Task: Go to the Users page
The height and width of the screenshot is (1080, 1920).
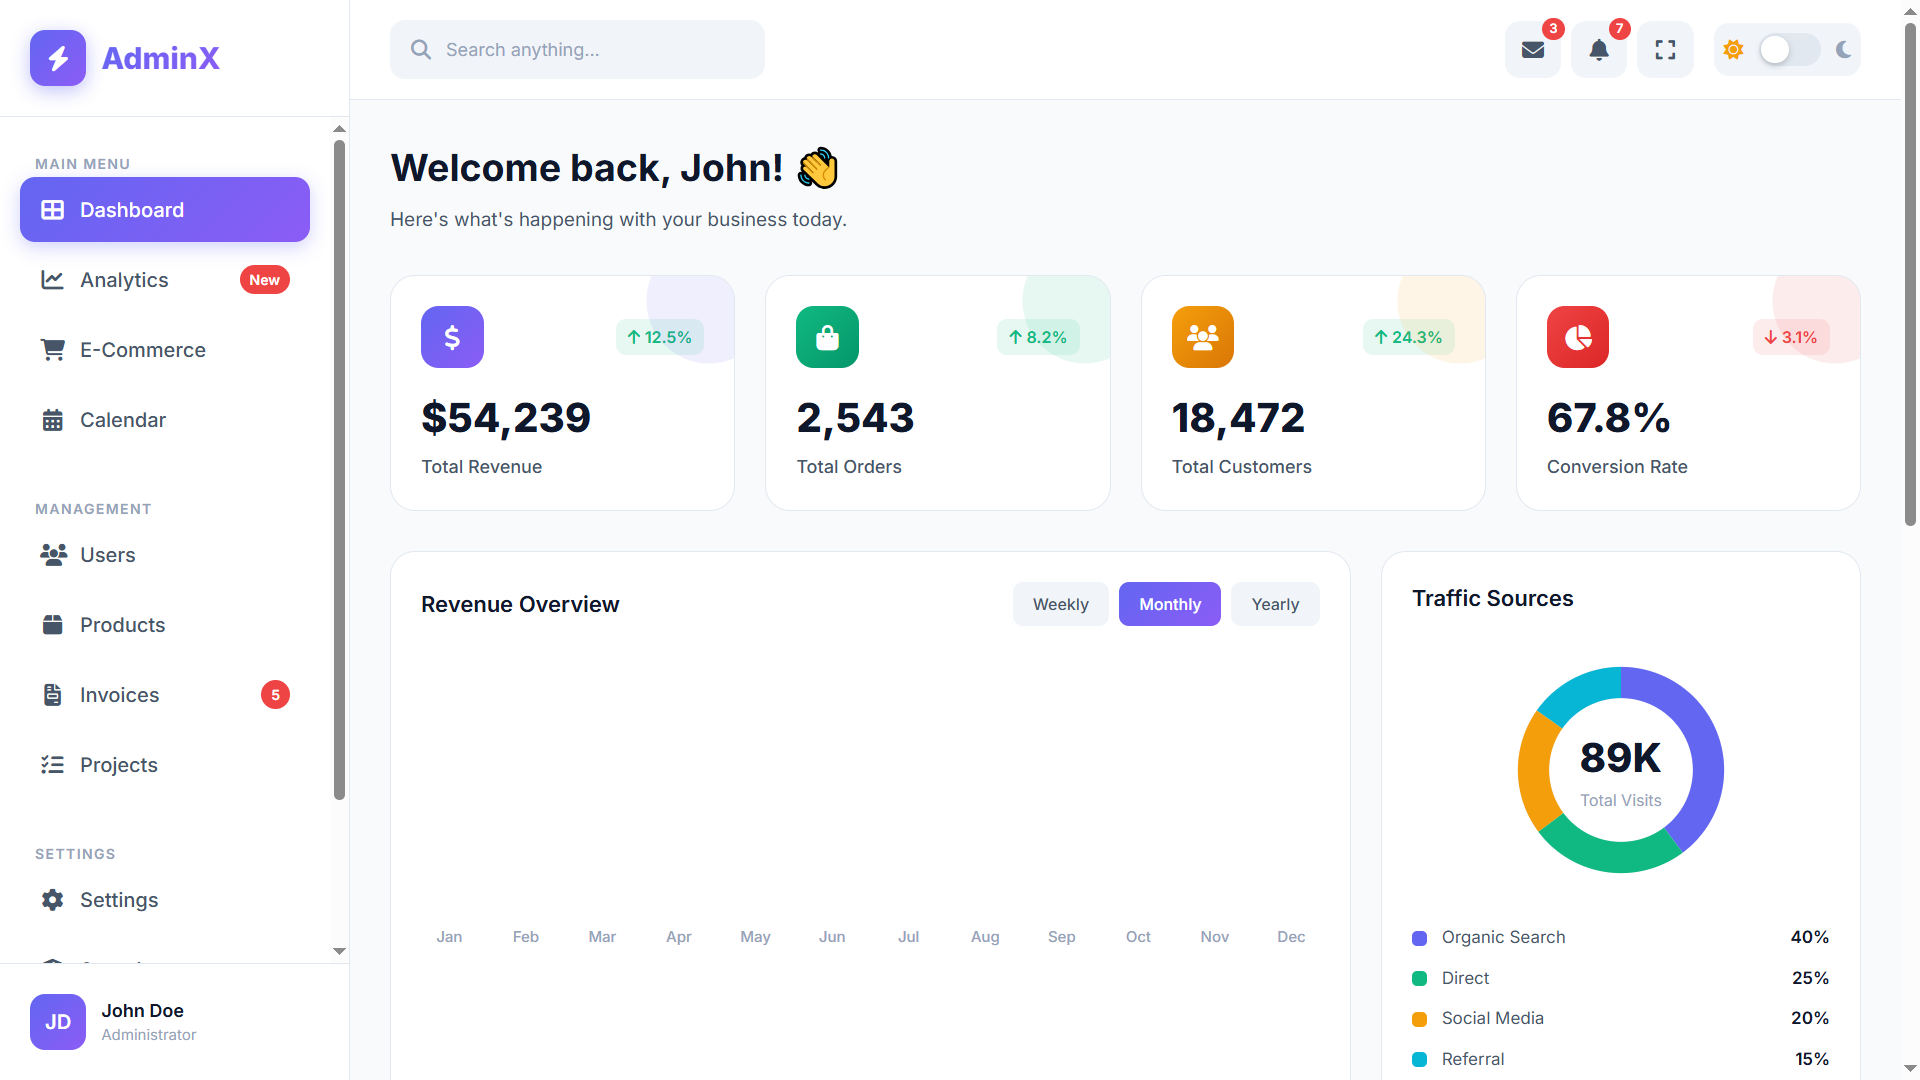Action: pos(165,555)
